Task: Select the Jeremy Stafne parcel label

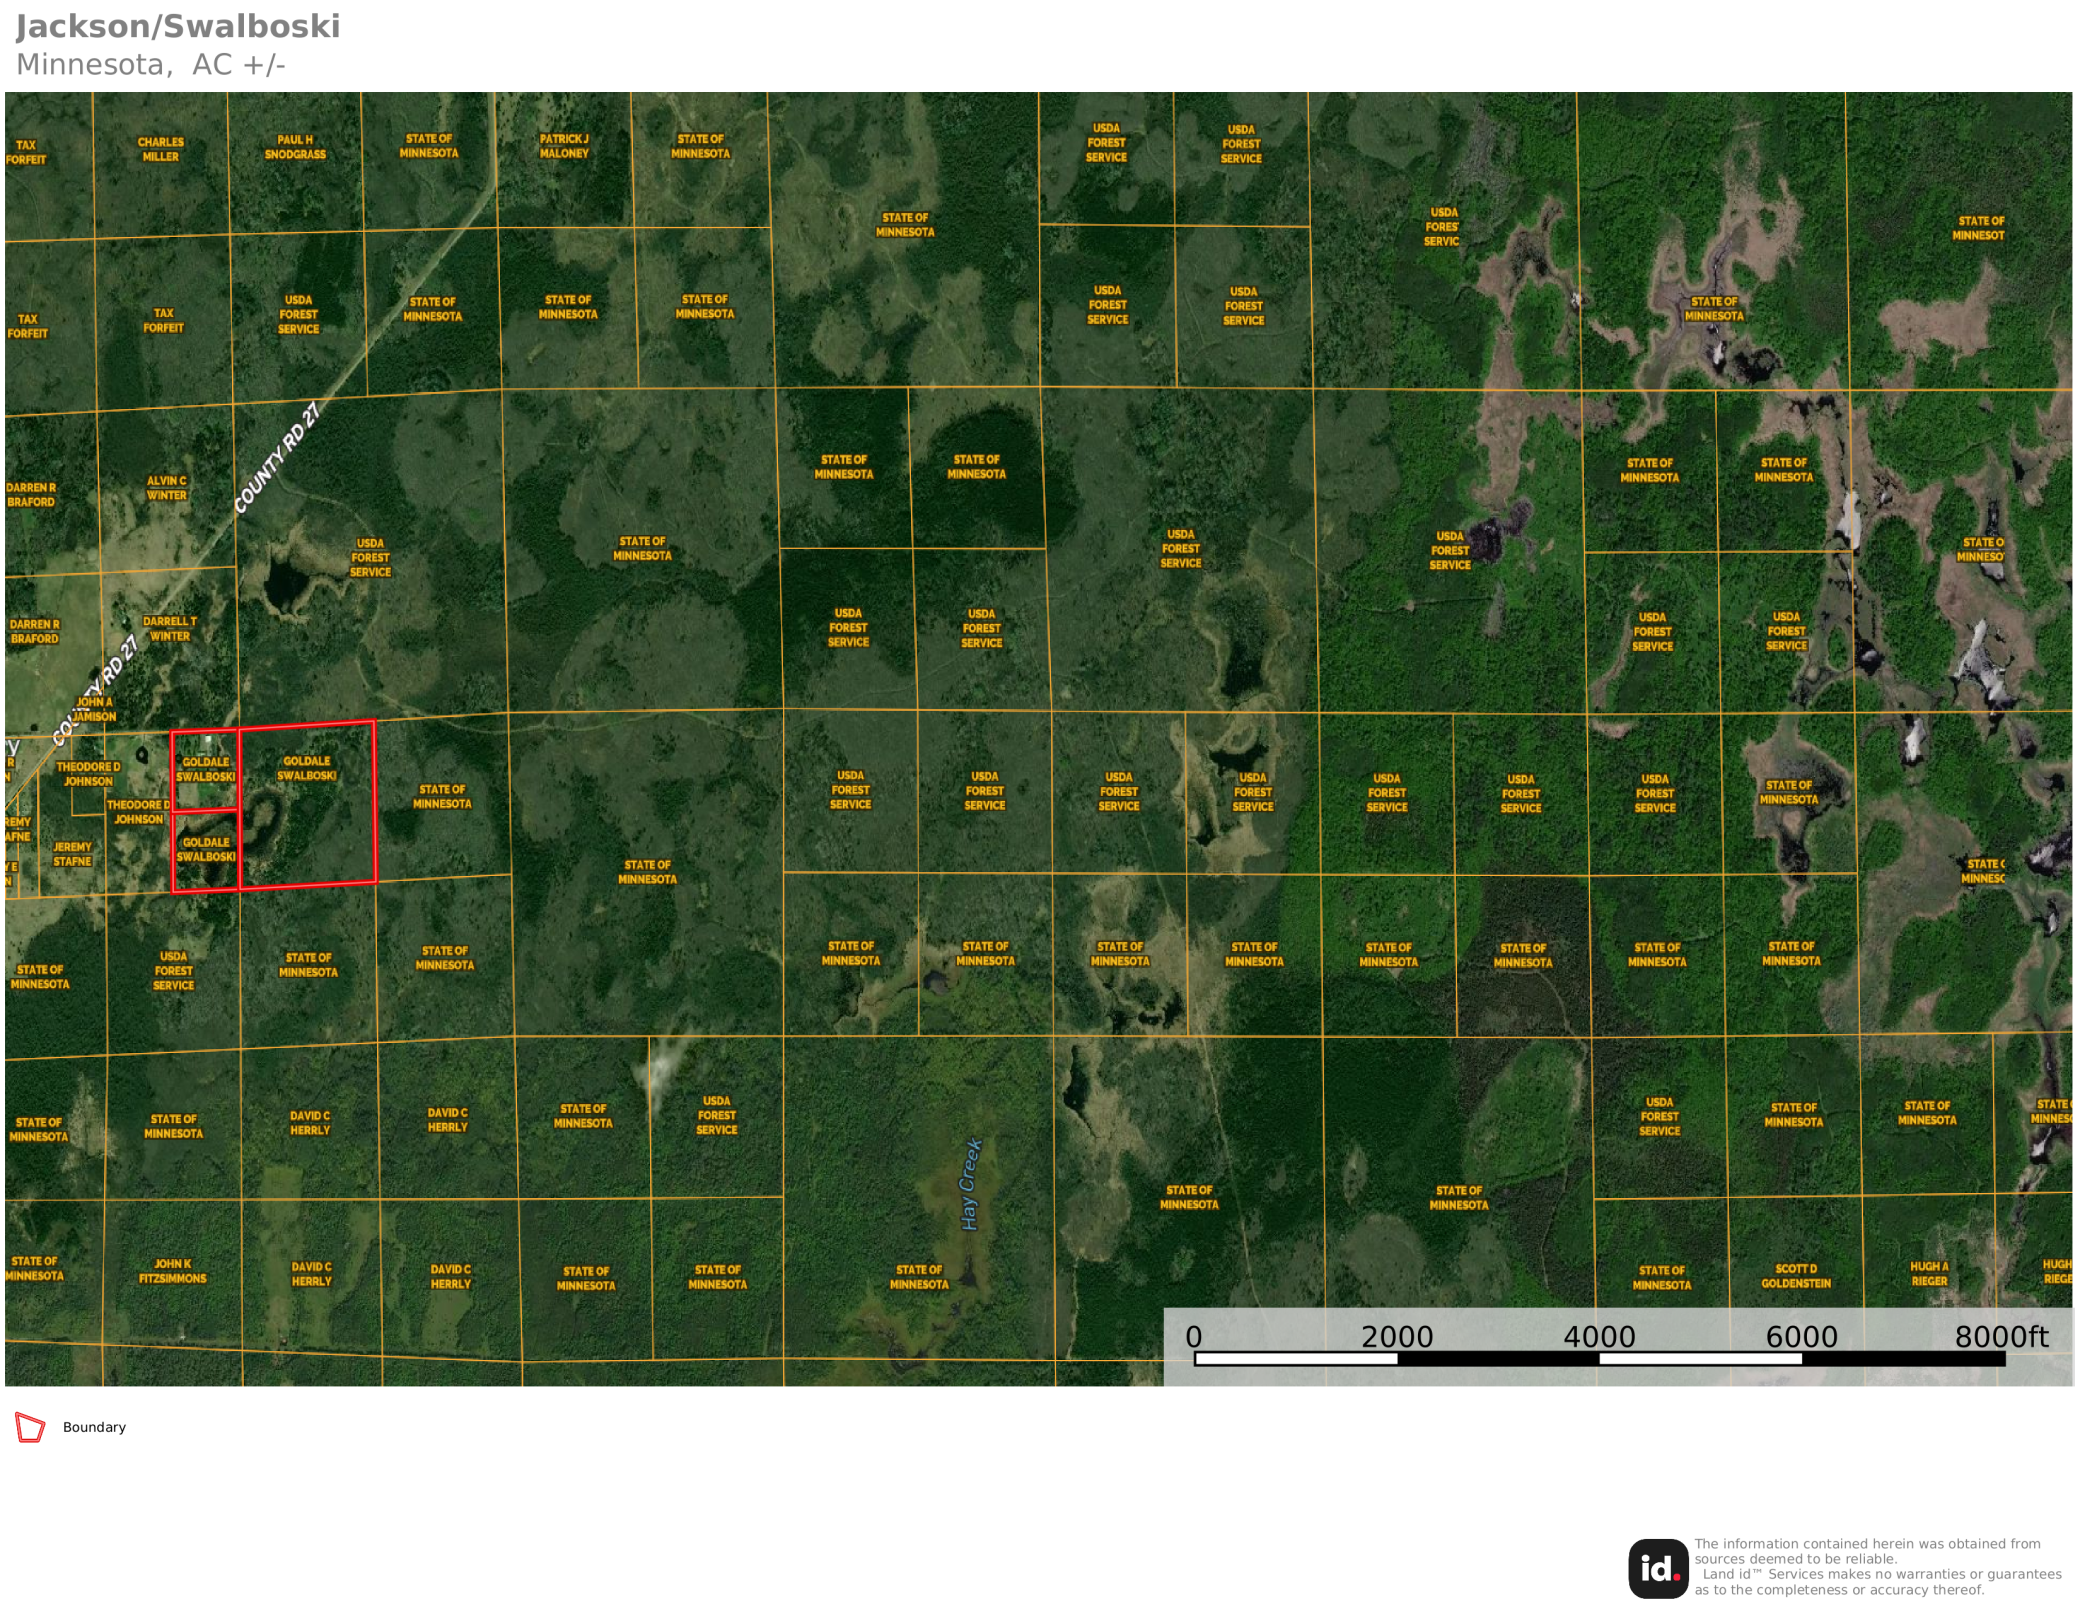Action: click(x=72, y=853)
